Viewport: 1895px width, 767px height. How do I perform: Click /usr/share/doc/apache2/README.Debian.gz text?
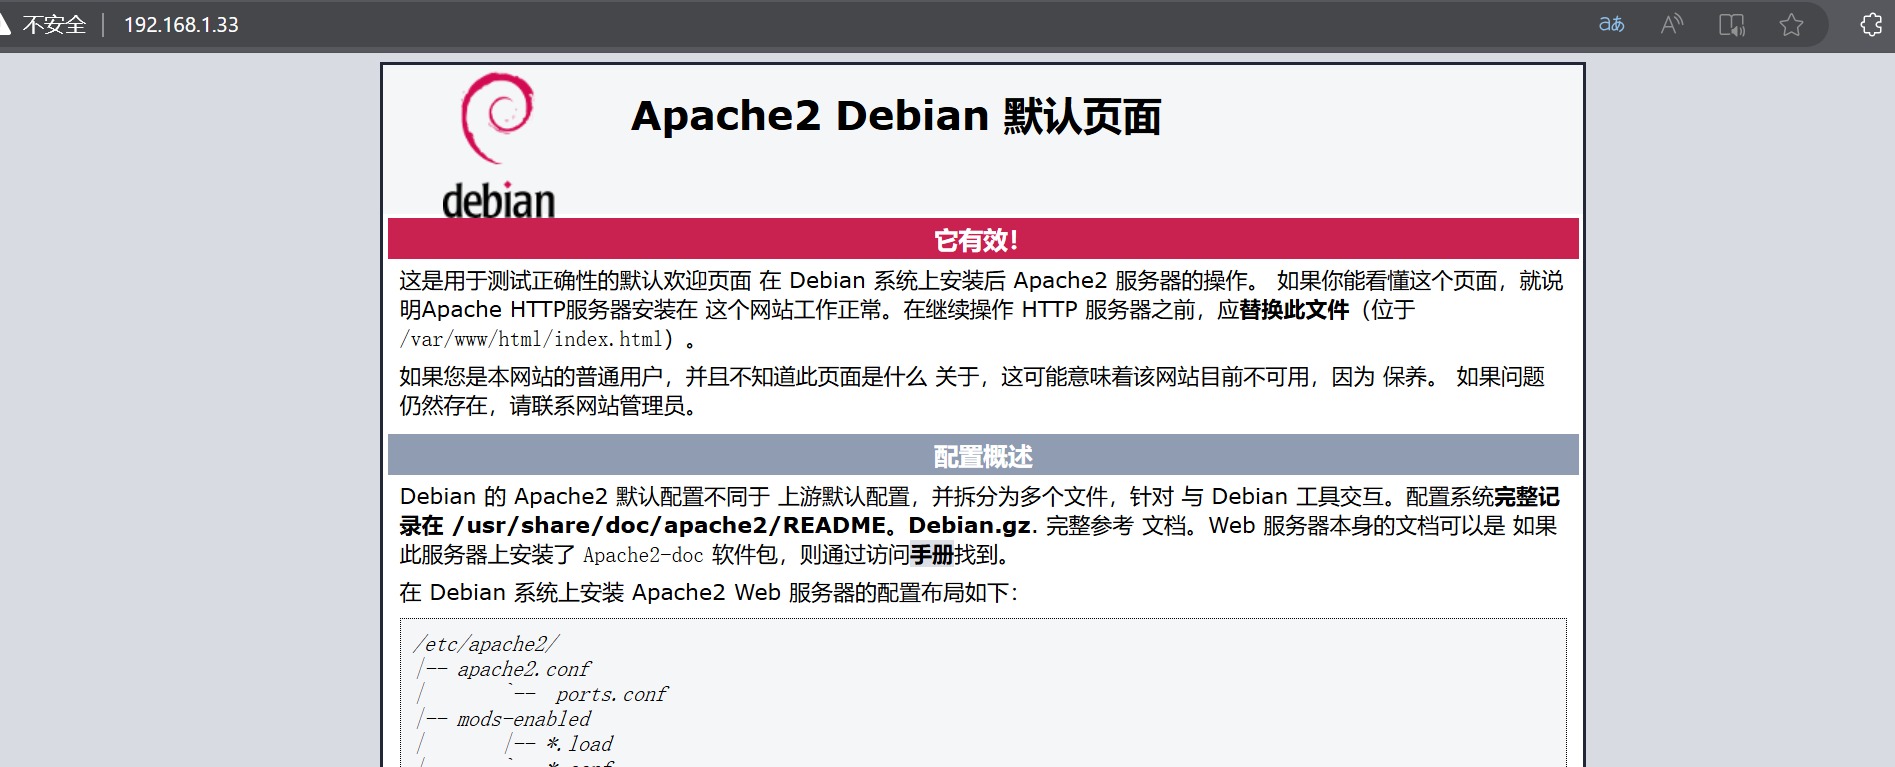[x=742, y=525]
